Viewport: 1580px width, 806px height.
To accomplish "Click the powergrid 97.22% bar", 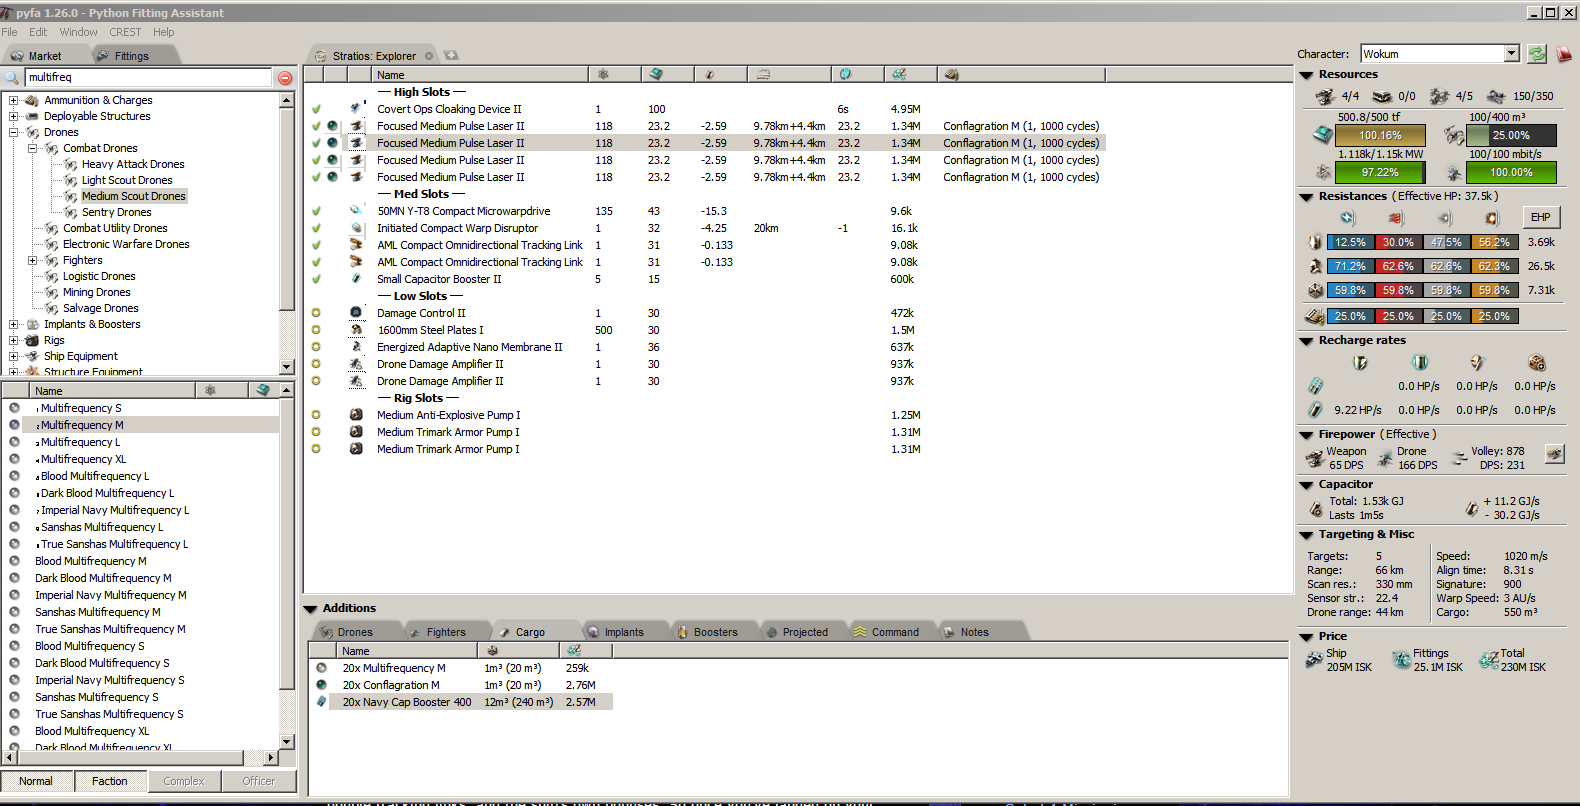I will (x=1381, y=172).
